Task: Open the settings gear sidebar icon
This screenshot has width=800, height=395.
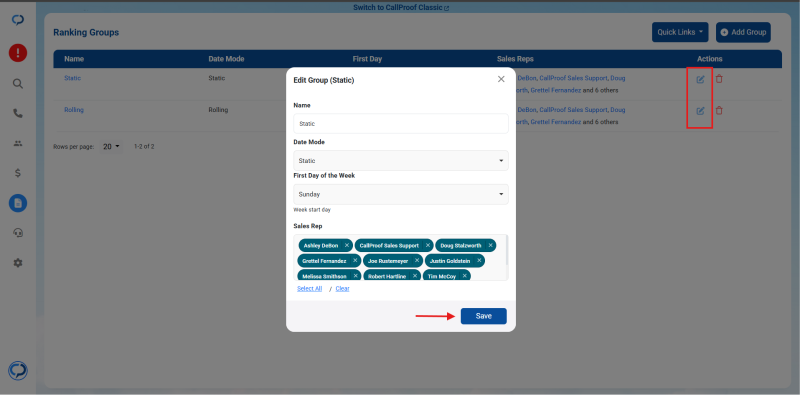Action: 18,262
